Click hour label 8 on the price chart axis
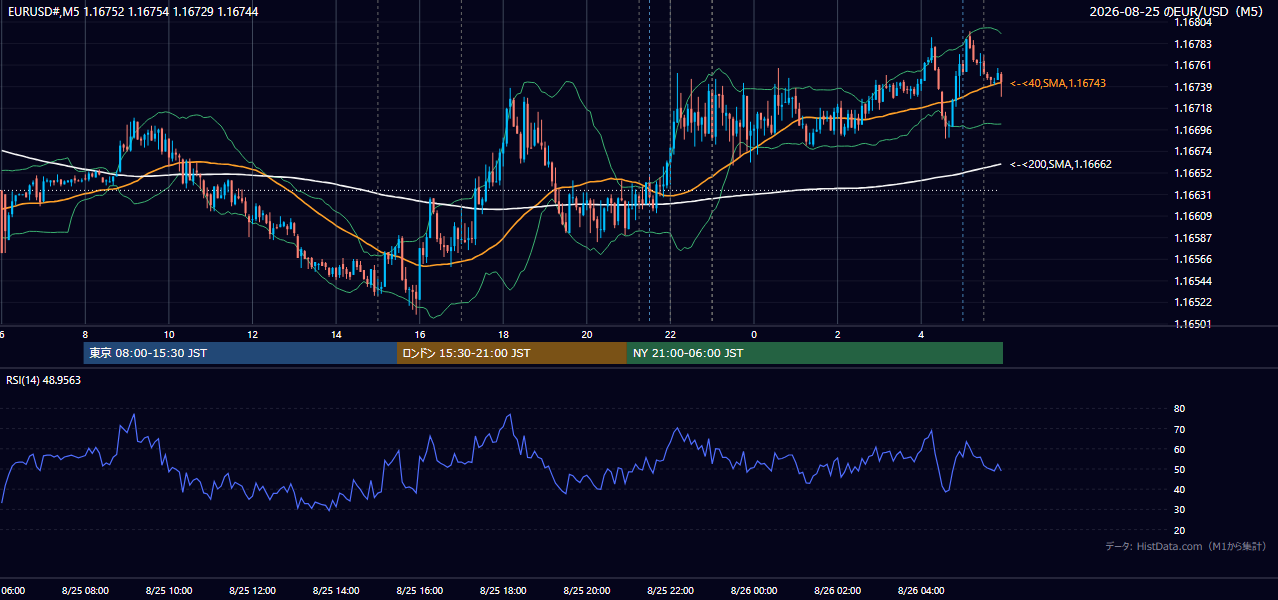The image size is (1278, 600). [85, 334]
